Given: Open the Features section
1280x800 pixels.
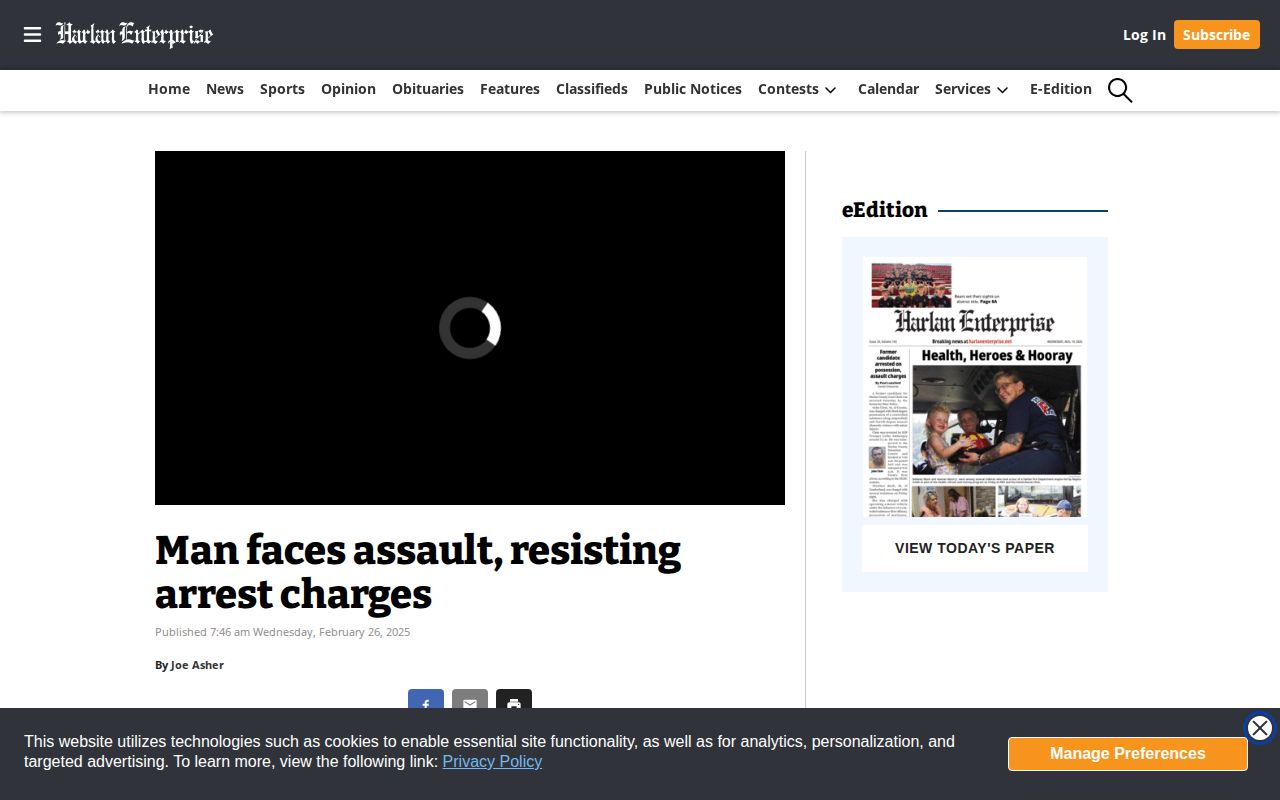Looking at the screenshot, I should [510, 89].
